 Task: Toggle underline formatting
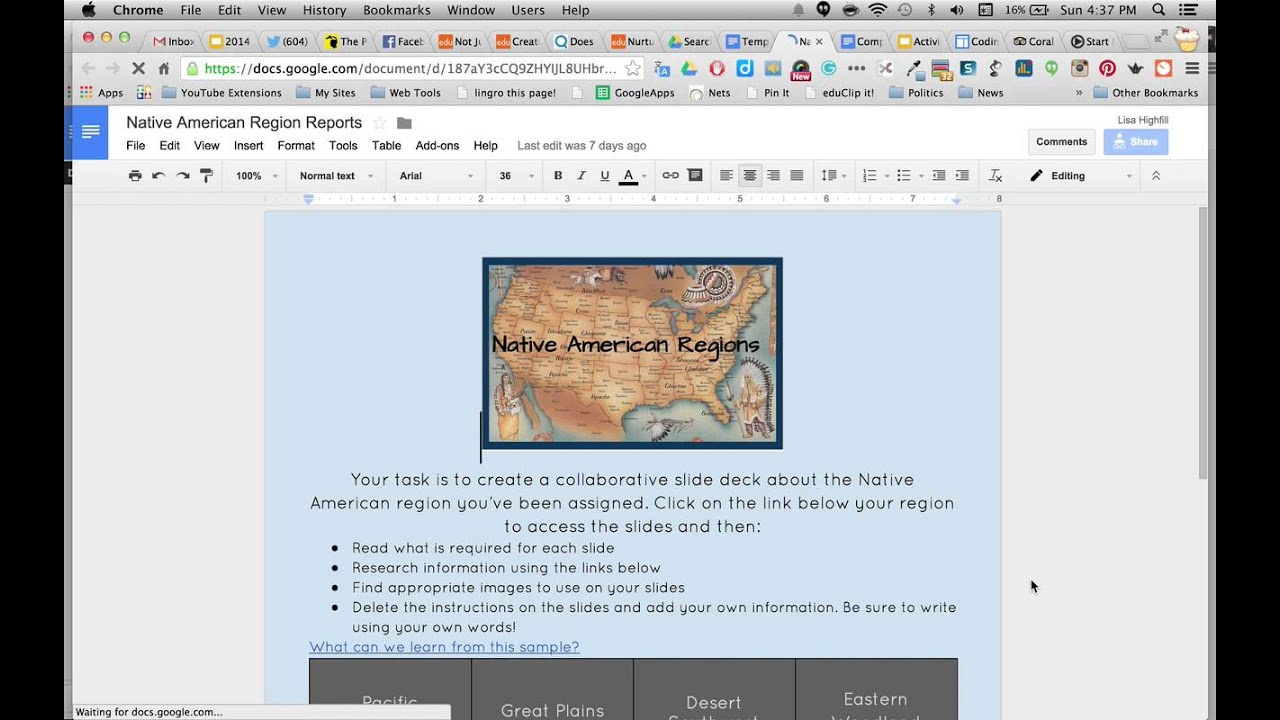click(605, 175)
